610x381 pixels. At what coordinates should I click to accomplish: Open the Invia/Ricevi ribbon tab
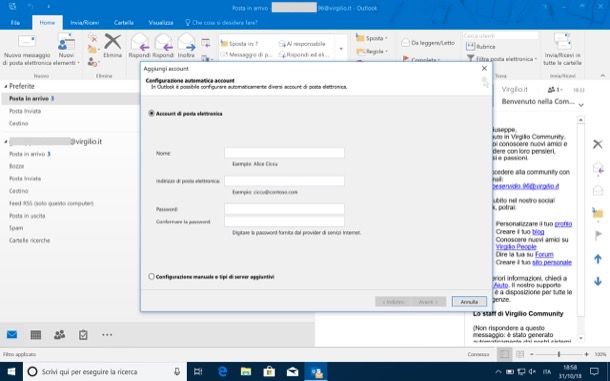(x=84, y=23)
